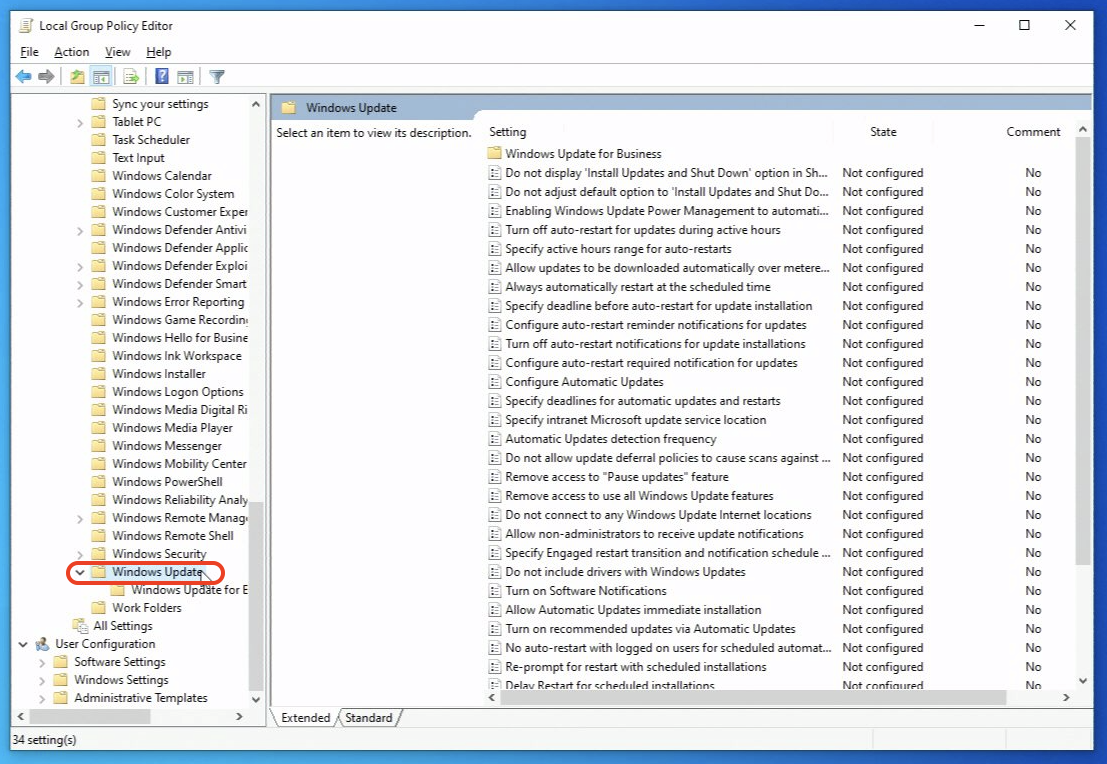1107x764 pixels.
Task: Select 'Turn off auto-restart for updates during active hours'
Action: pos(642,230)
